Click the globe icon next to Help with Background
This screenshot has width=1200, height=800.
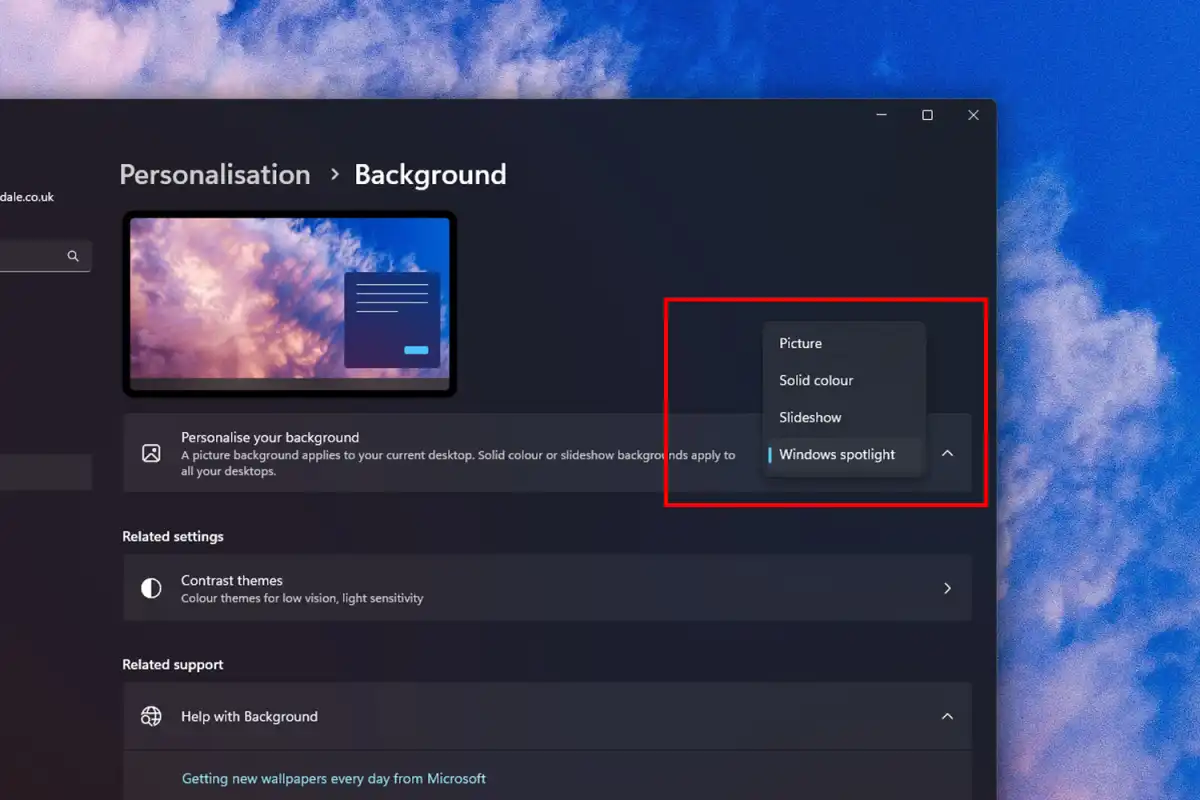pos(151,716)
